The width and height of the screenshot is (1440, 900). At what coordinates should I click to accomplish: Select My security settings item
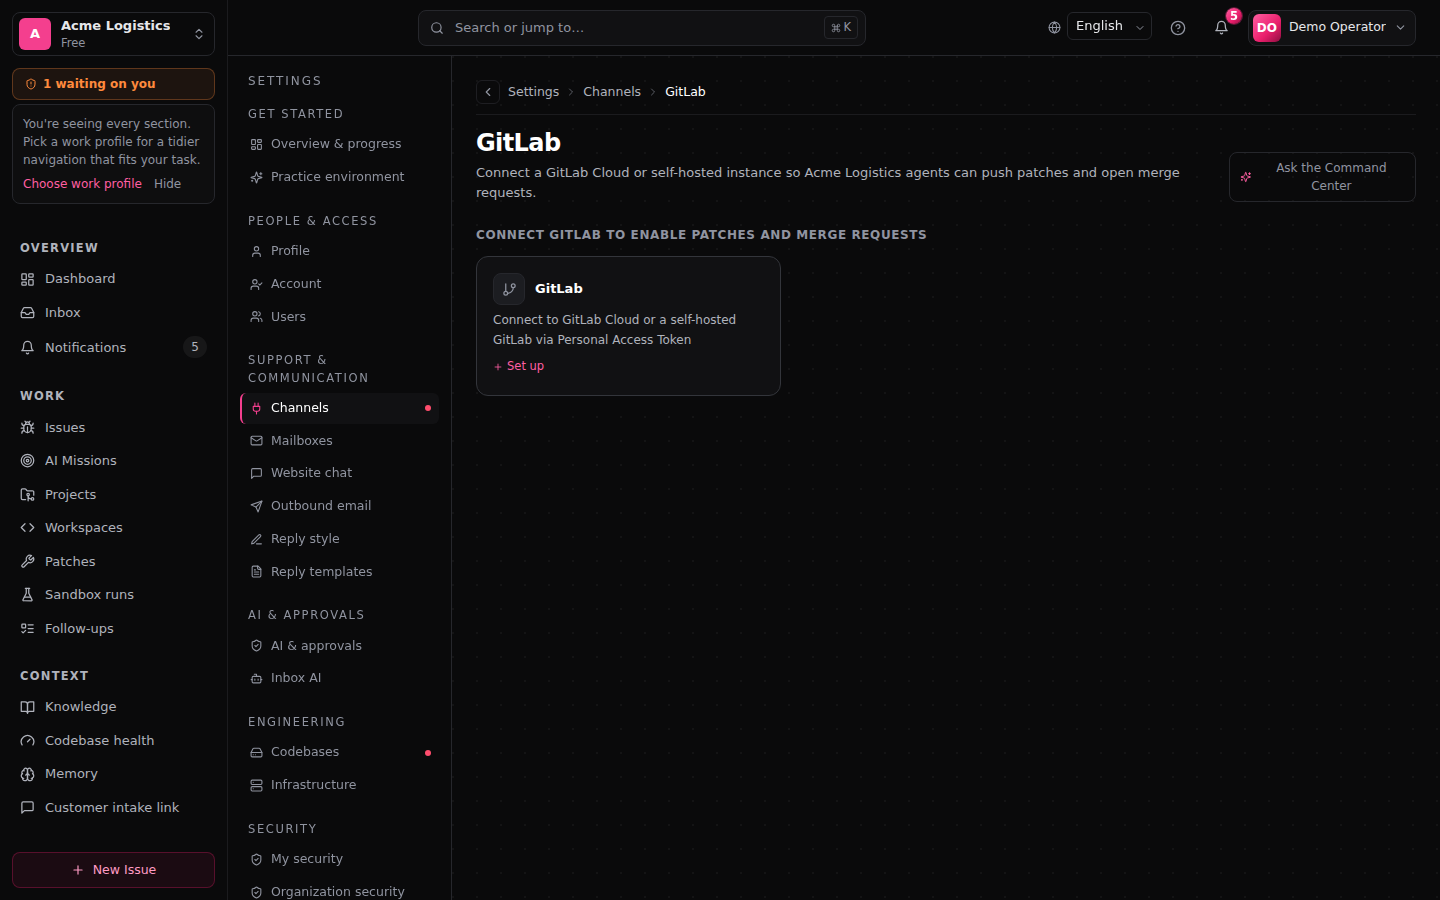pos(340,859)
